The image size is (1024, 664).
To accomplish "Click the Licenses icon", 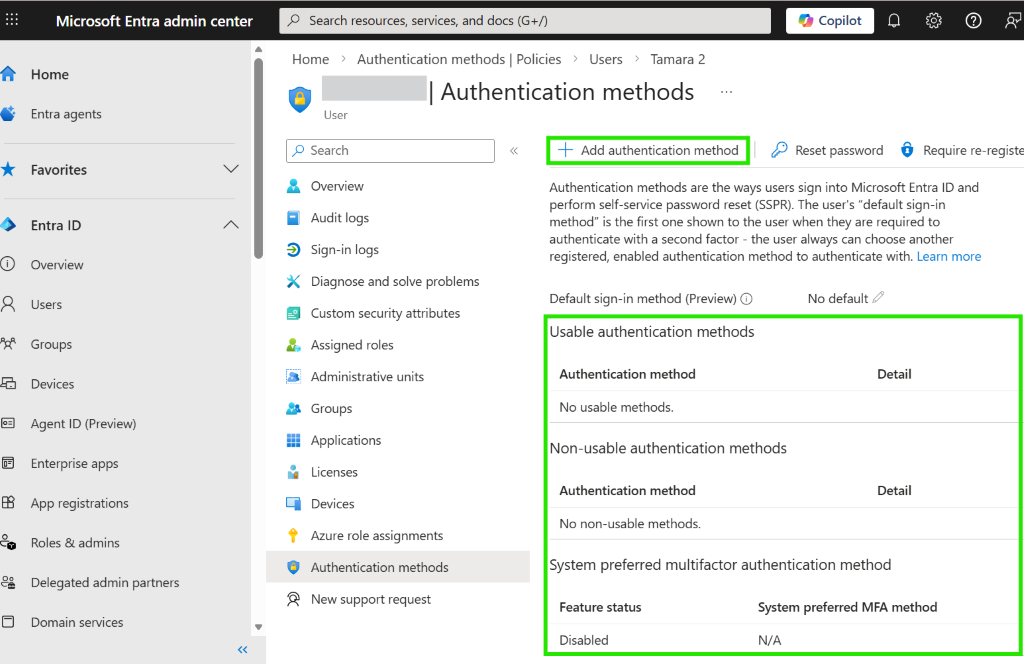I will point(293,472).
